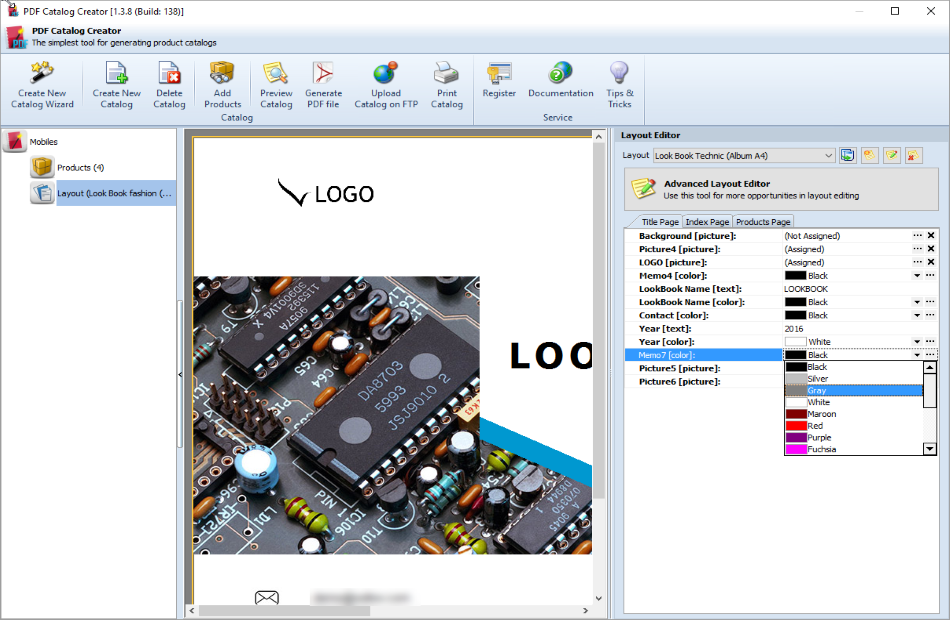The height and width of the screenshot is (620, 950).
Task: Open custom color ellipsis for Contact [color]
Action: tap(931, 315)
